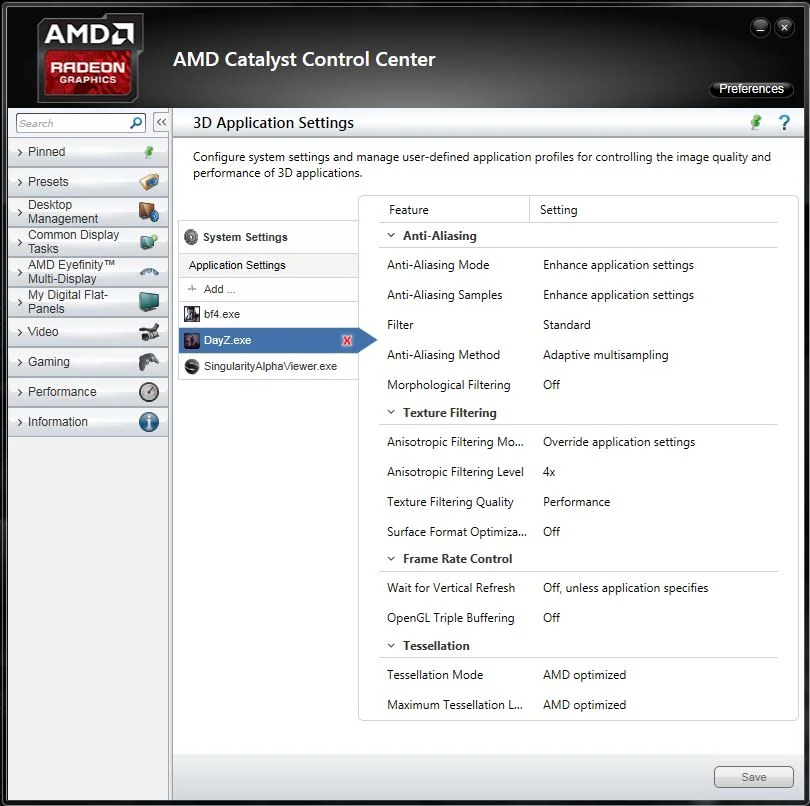810x806 pixels.
Task: Click the search magnifier icon
Action: click(136, 123)
